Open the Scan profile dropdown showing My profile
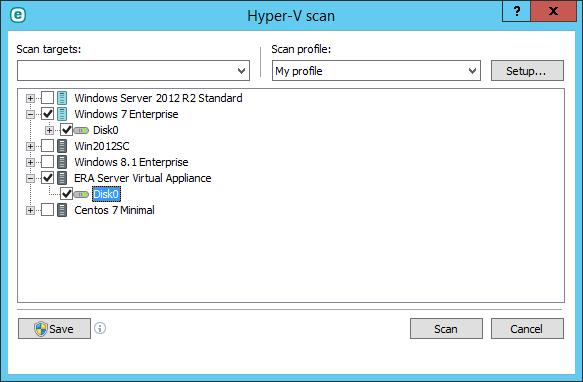This screenshot has height=382, width=583. pyautogui.click(x=376, y=70)
